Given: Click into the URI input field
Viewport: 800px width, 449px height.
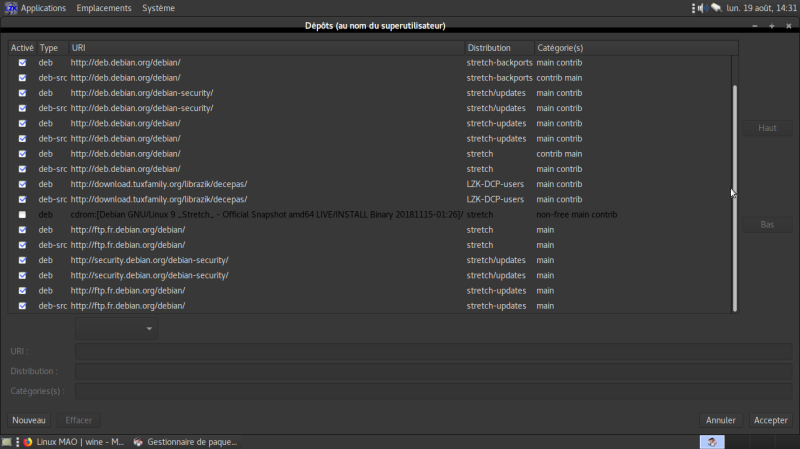Looking at the screenshot, I should 434,351.
